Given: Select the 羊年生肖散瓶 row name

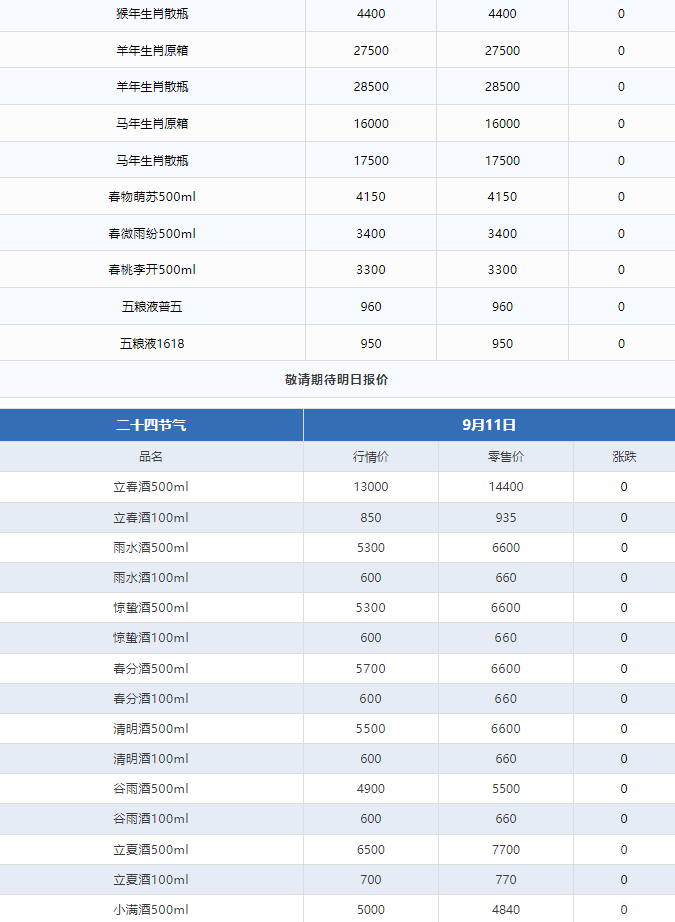Looking at the screenshot, I should (152, 86).
